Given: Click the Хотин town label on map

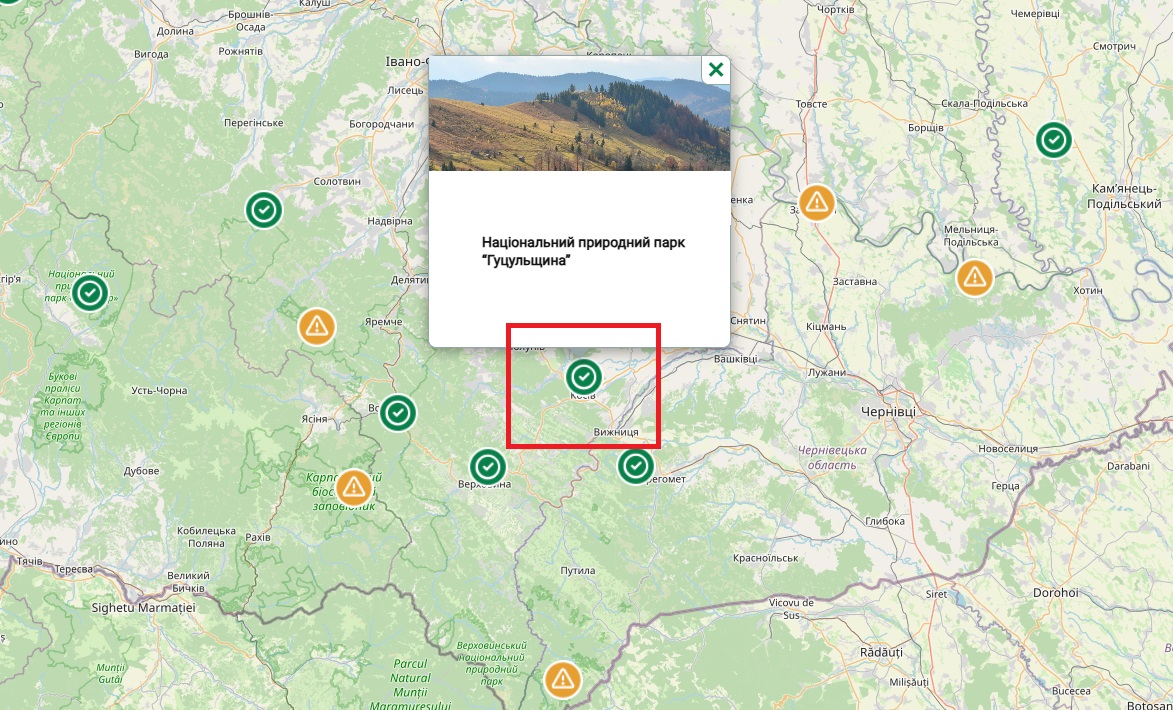Looking at the screenshot, I should pos(1087,290).
